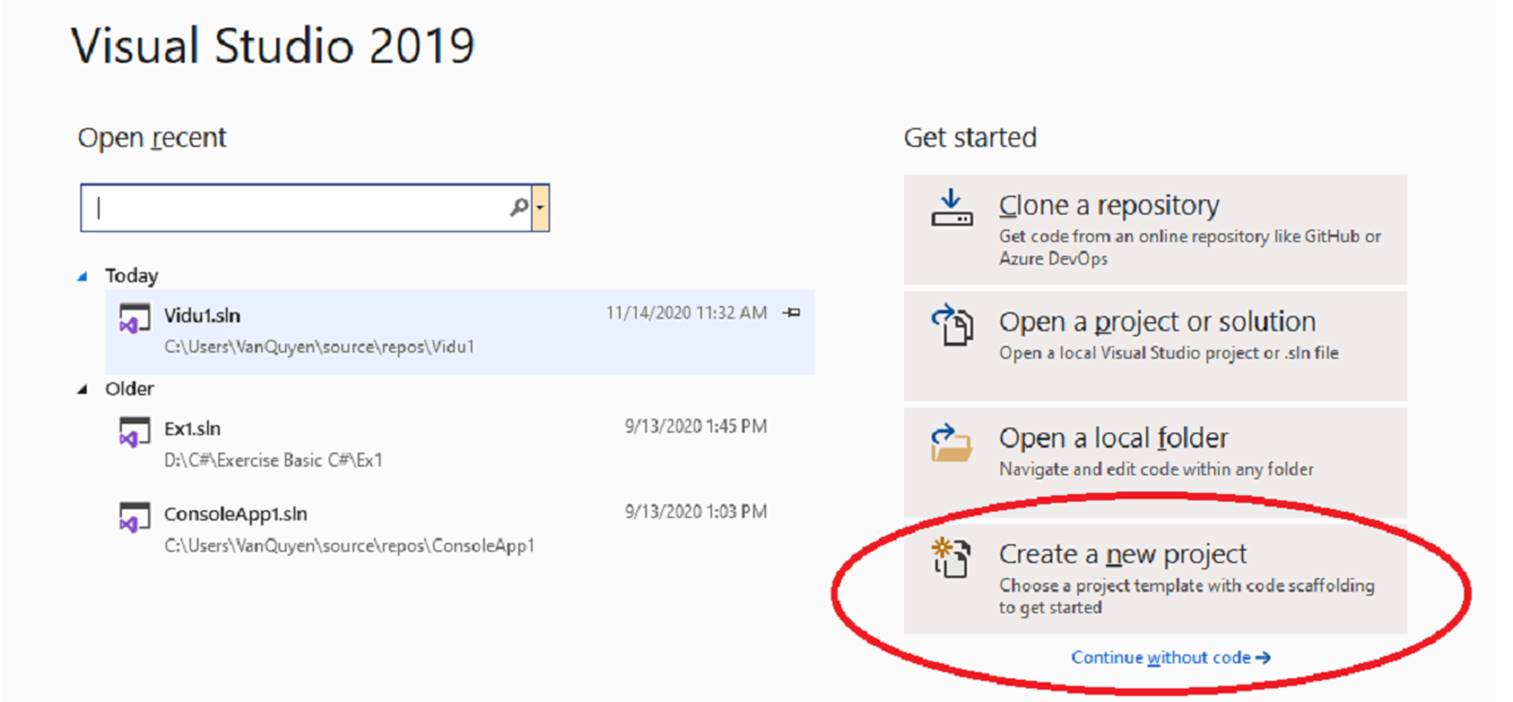The image size is (1513, 702).
Task: Open the search filter dropdown arrow
Action: point(540,207)
